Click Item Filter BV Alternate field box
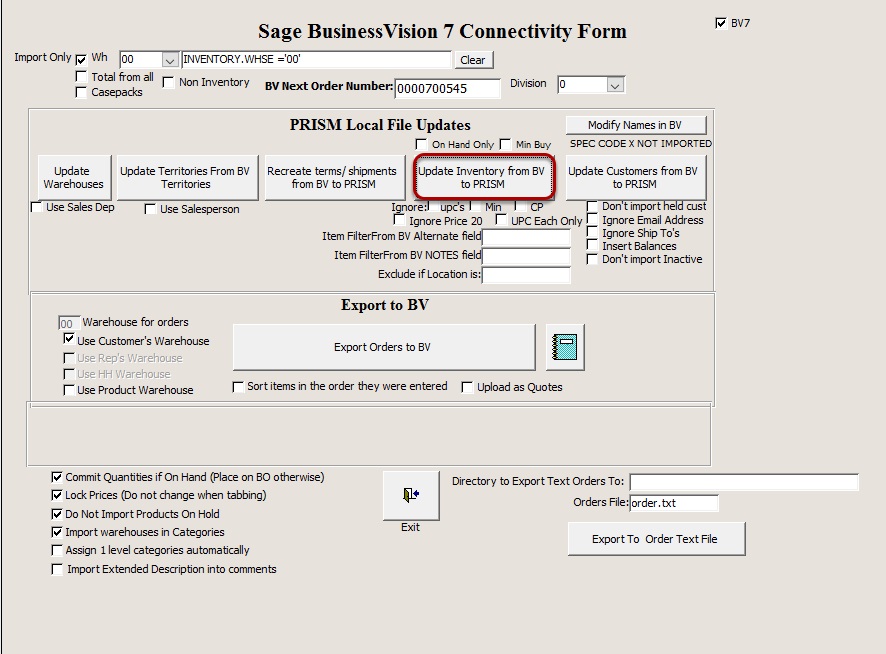886x654 pixels. 526,237
